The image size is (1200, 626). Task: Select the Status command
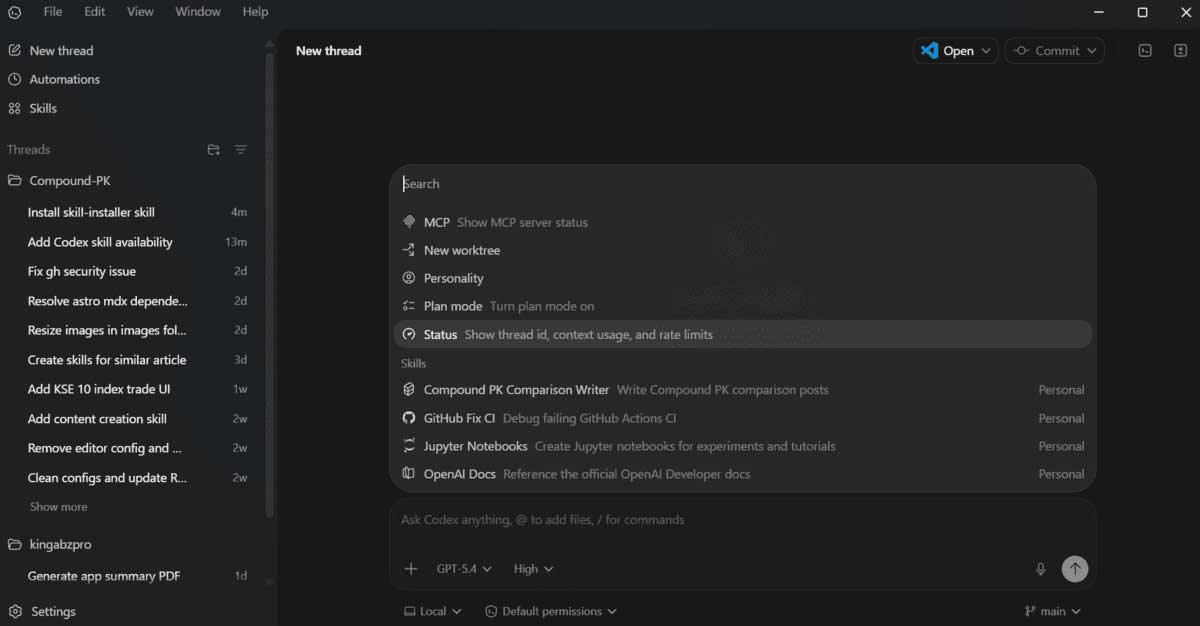pos(742,334)
